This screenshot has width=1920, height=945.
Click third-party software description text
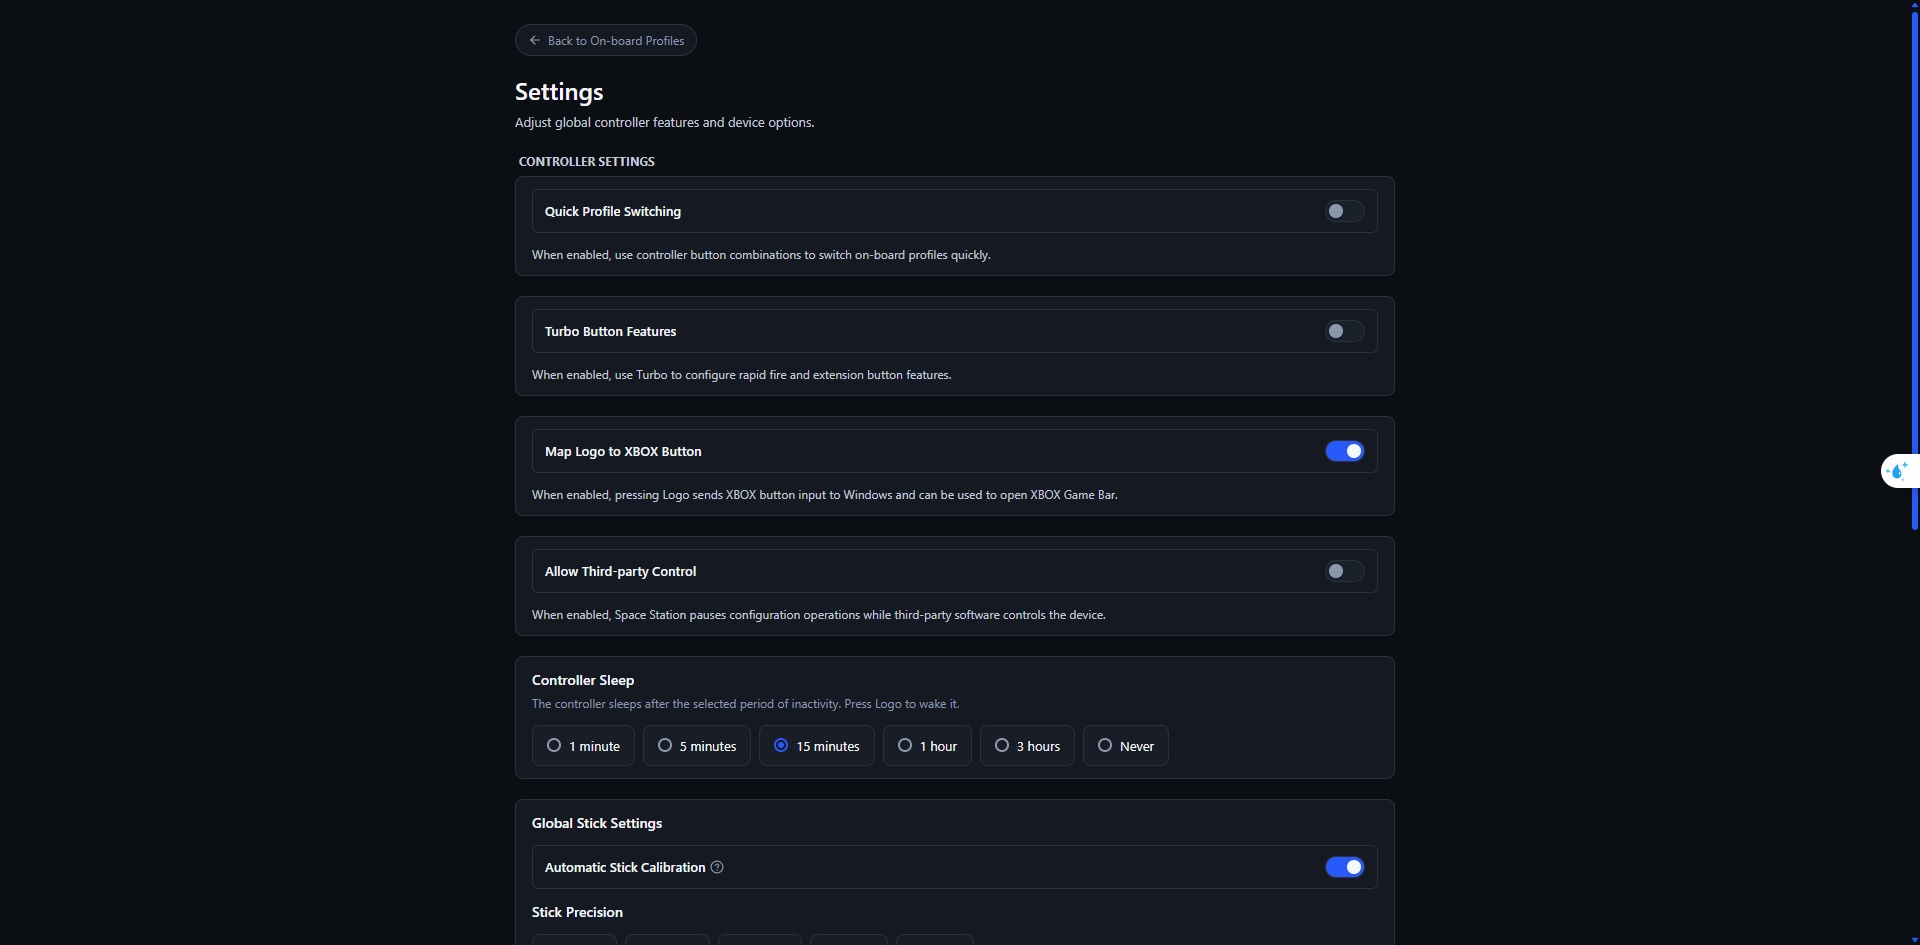819,615
